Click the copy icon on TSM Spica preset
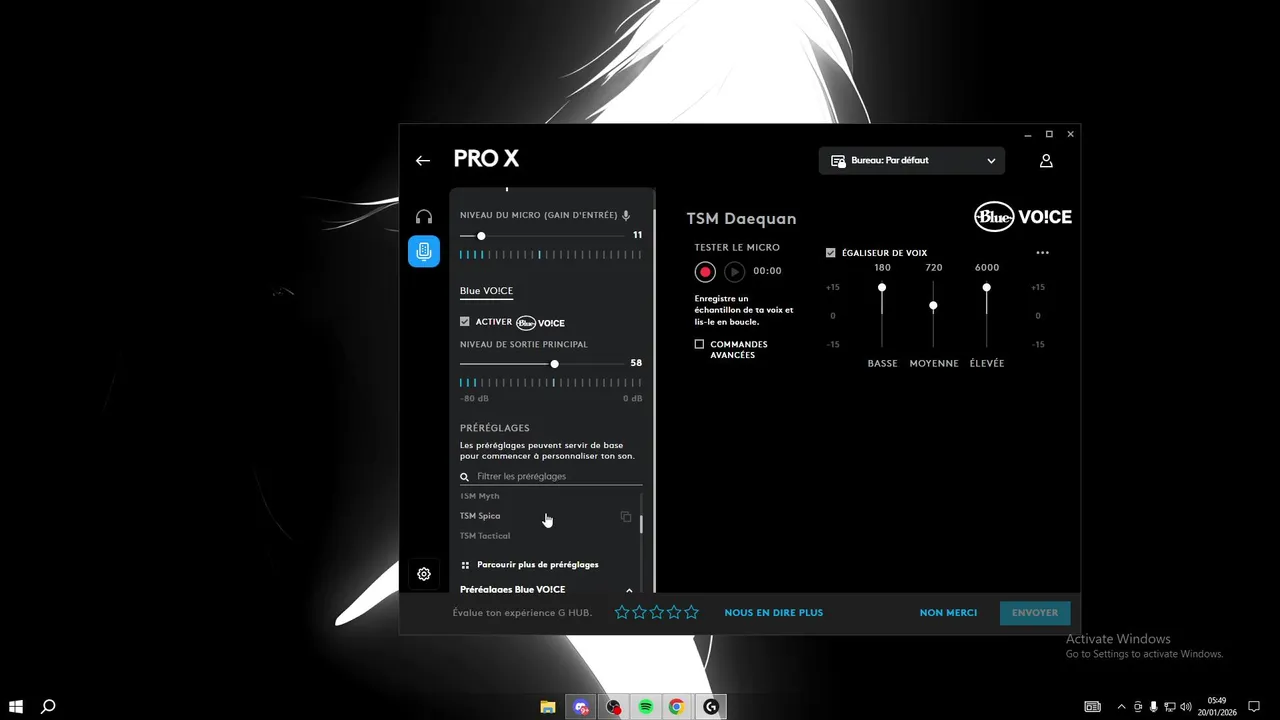 pyautogui.click(x=626, y=516)
